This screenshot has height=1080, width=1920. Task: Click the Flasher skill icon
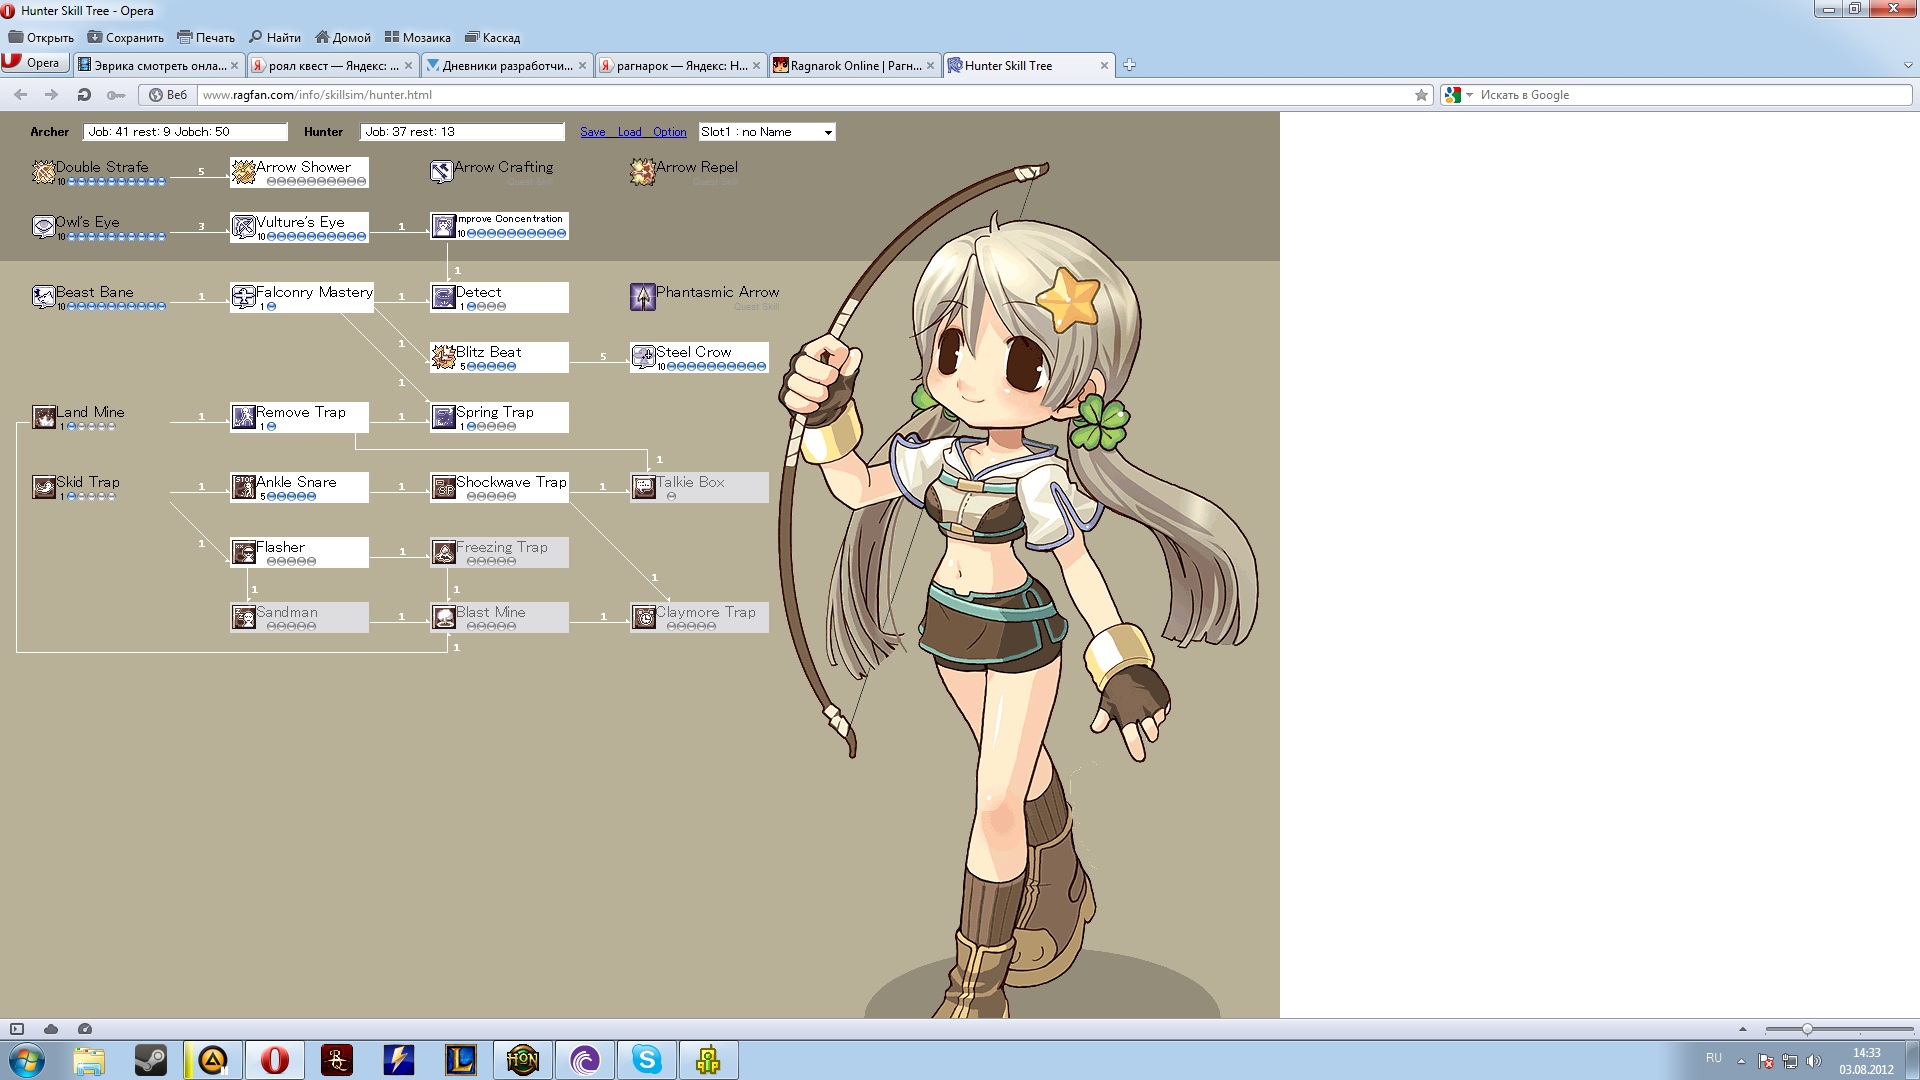pos(243,552)
